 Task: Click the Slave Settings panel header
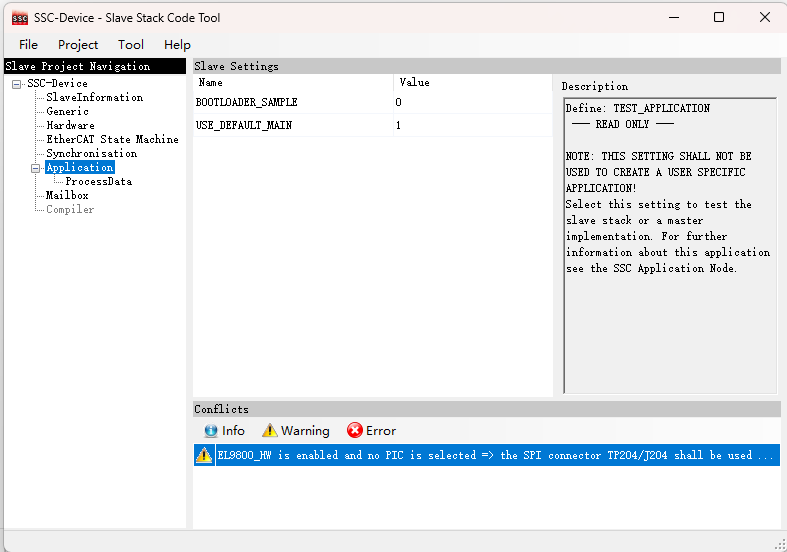pos(487,66)
